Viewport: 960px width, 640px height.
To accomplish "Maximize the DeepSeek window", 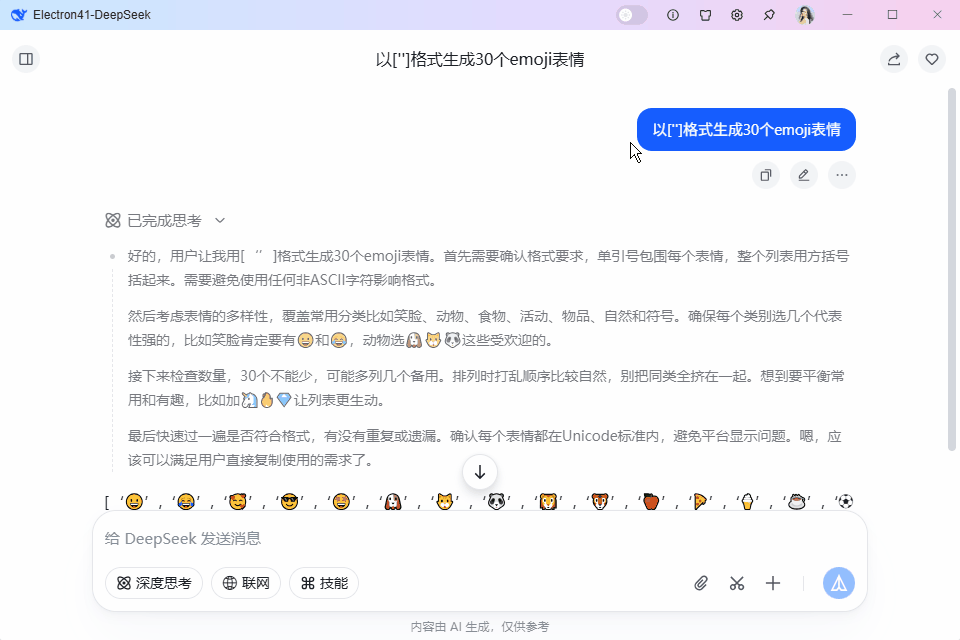I will [893, 15].
